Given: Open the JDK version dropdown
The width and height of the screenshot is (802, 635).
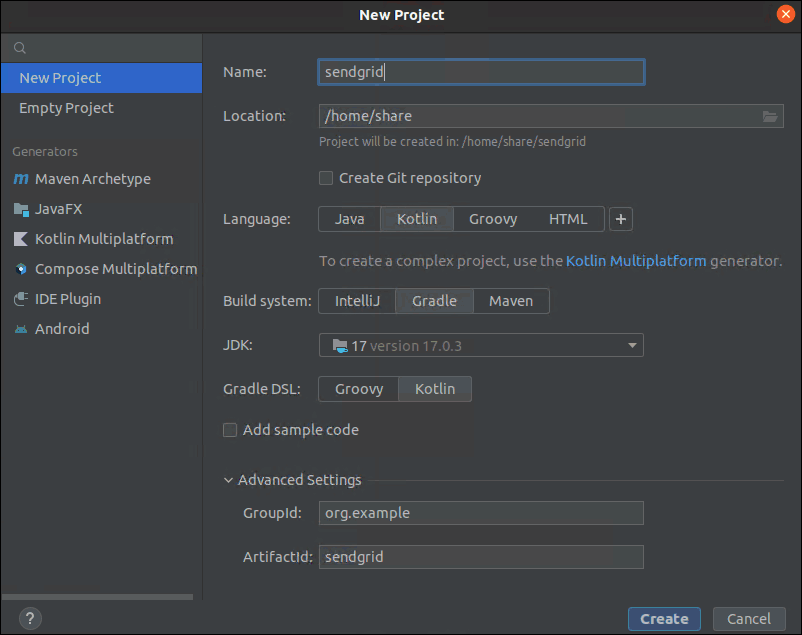Looking at the screenshot, I should pos(481,345).
